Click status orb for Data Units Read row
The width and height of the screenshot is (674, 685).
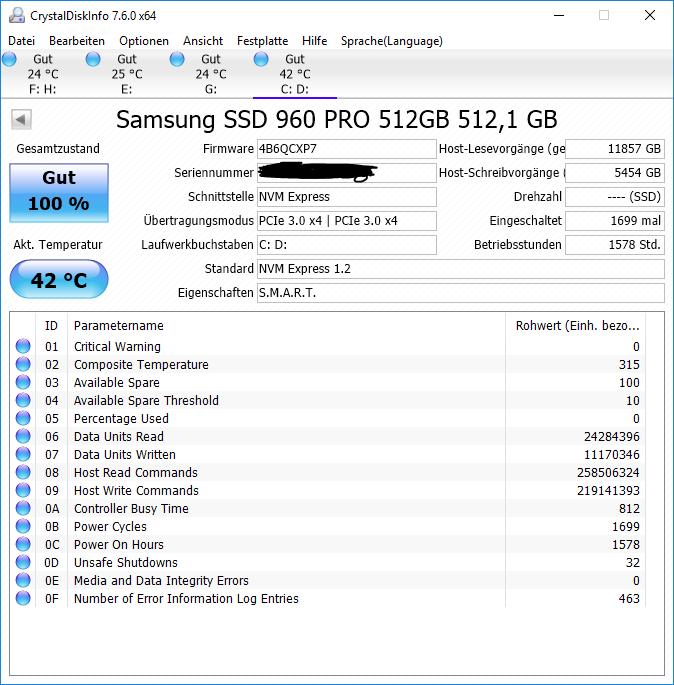tap(23, 436)
